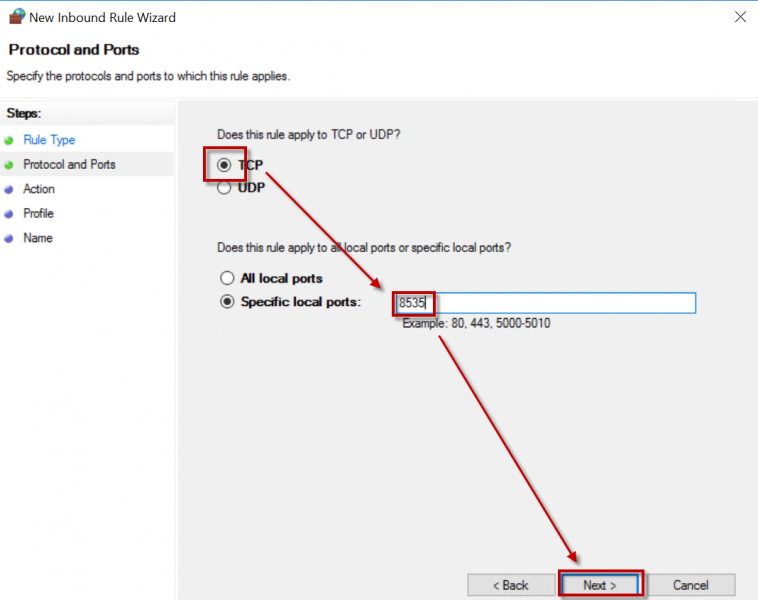Click the port field containing 8535
The image size is (758, 600).
tap(545, 303)
